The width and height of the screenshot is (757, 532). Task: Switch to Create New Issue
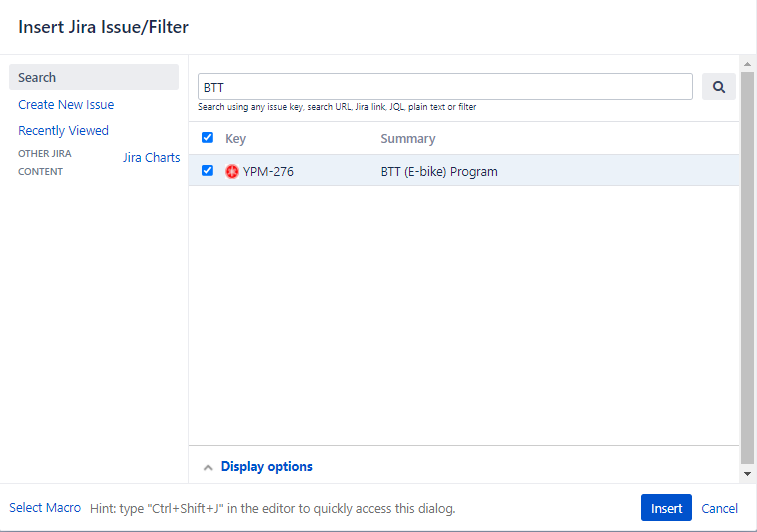(66, 104)
